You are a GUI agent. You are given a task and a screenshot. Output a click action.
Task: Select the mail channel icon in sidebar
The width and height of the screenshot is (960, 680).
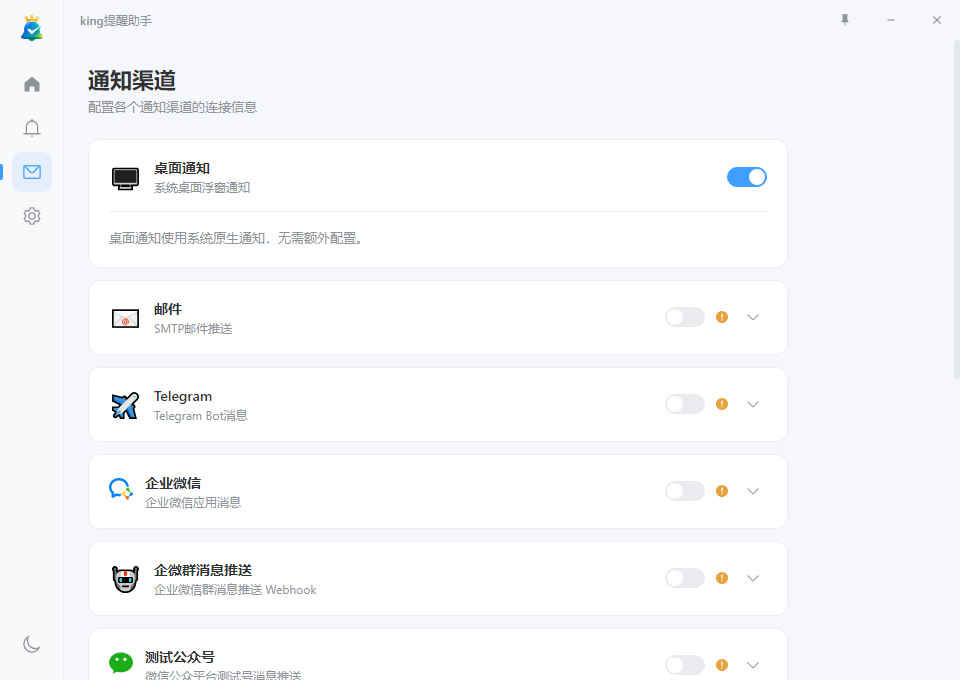coord(31,171)
